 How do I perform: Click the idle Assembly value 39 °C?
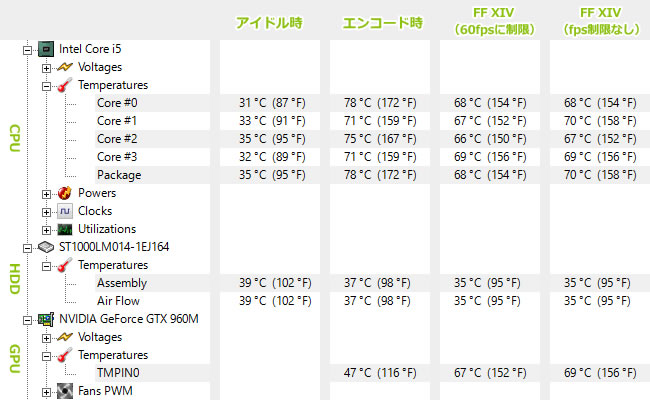[x=275, y=283]
